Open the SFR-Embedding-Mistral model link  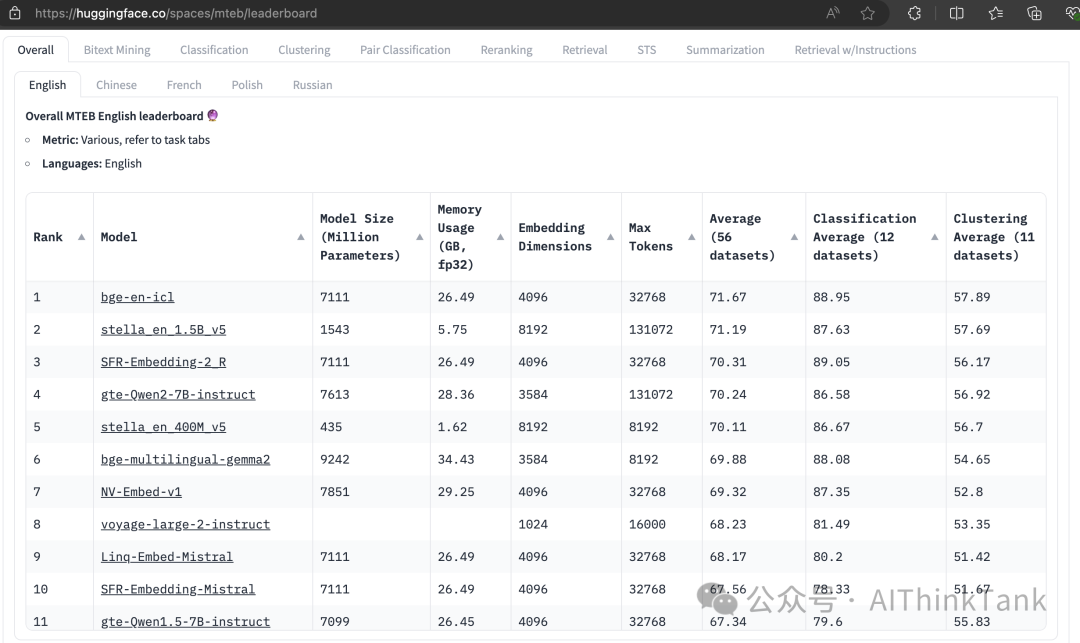(178, 589)
